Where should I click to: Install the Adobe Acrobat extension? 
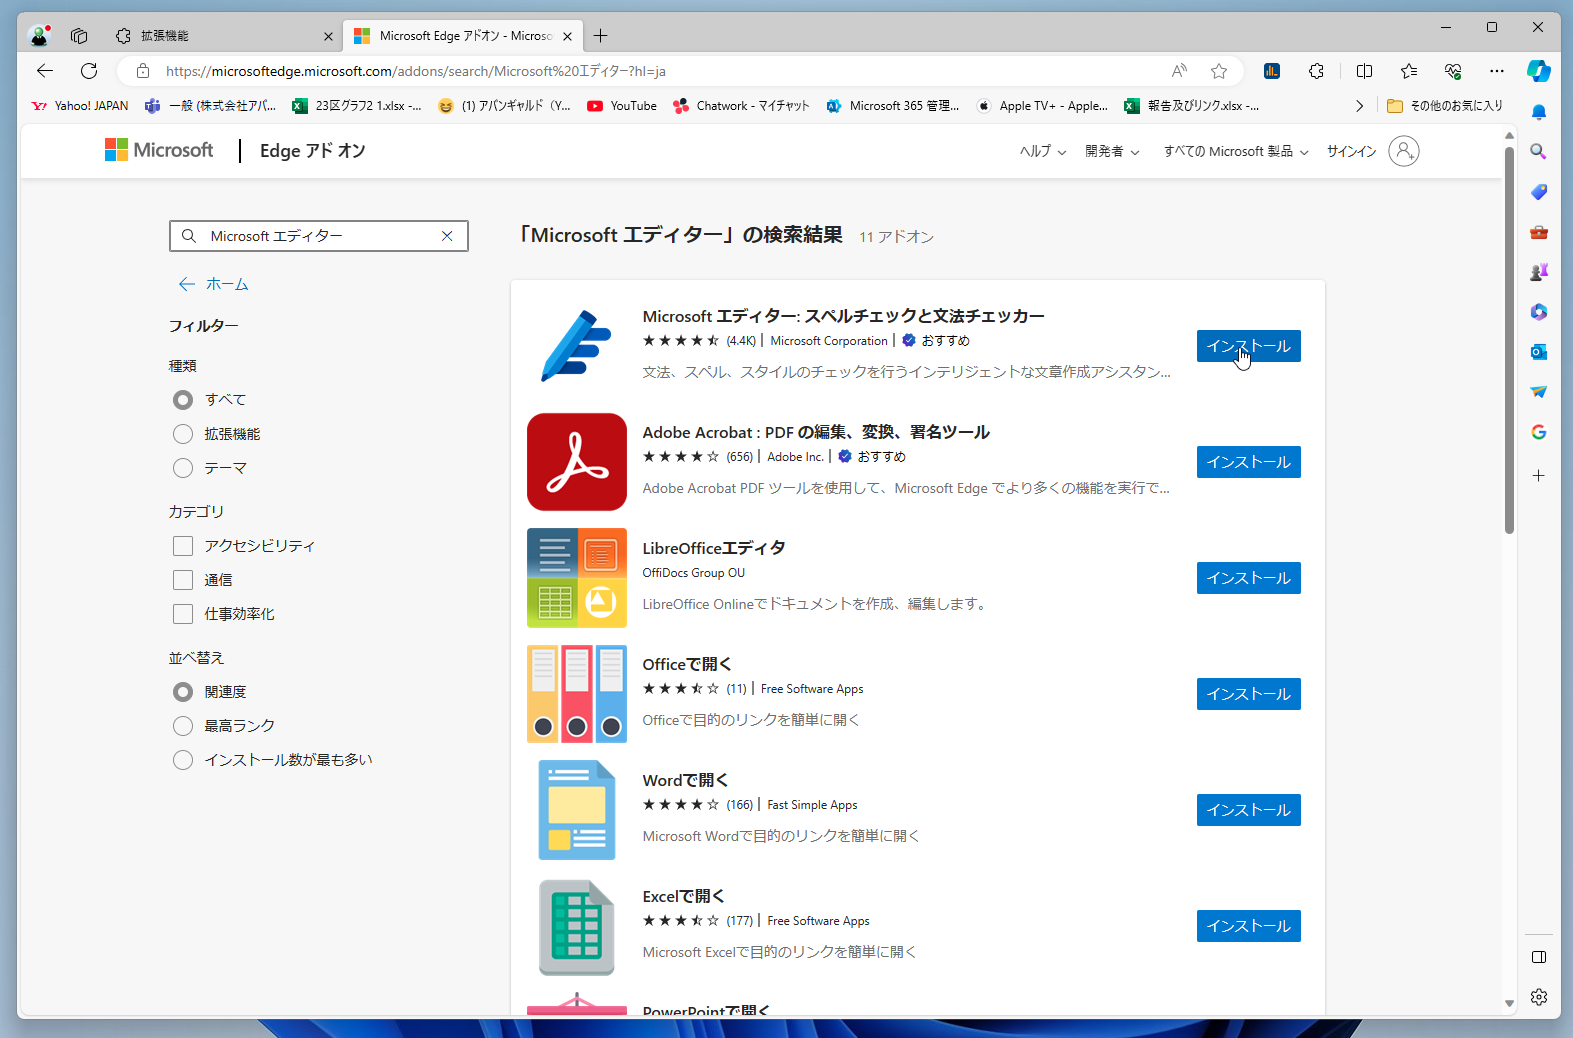tap(1248, 462)
